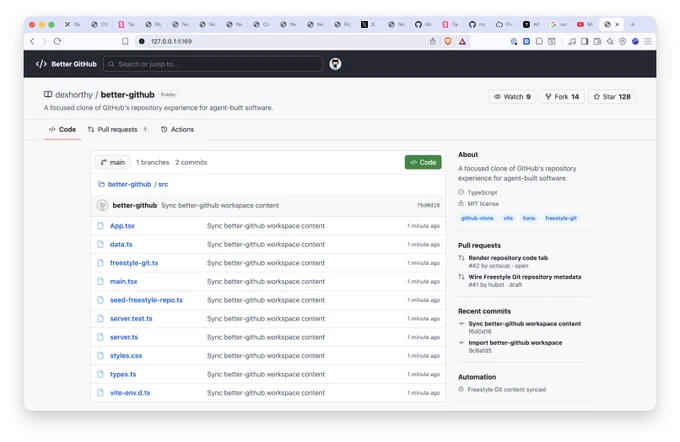The width and height of the screenshot is (680, 442).
Task: Switch to the Code tab
Action: click(62, 129)
